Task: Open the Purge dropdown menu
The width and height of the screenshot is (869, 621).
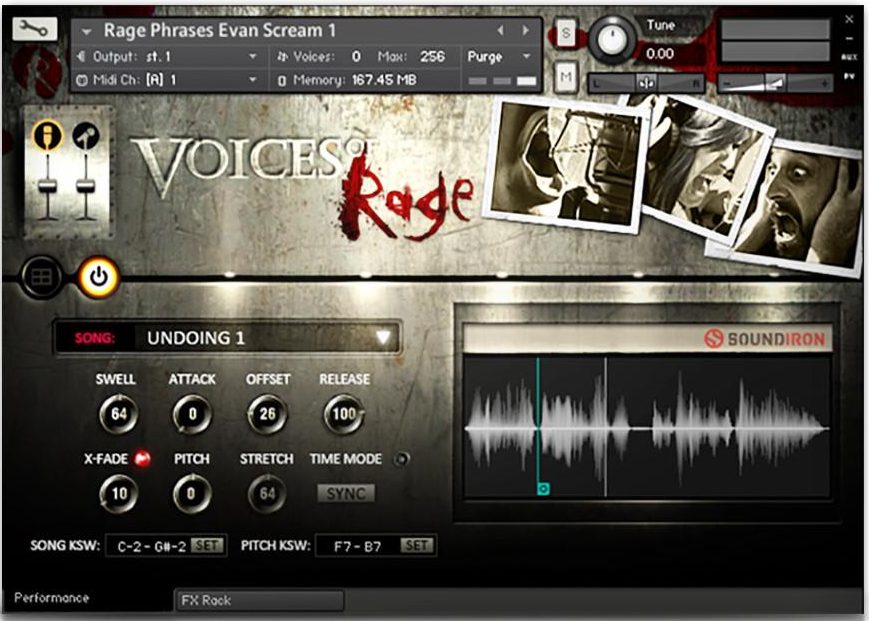Action: coord(501,57)
